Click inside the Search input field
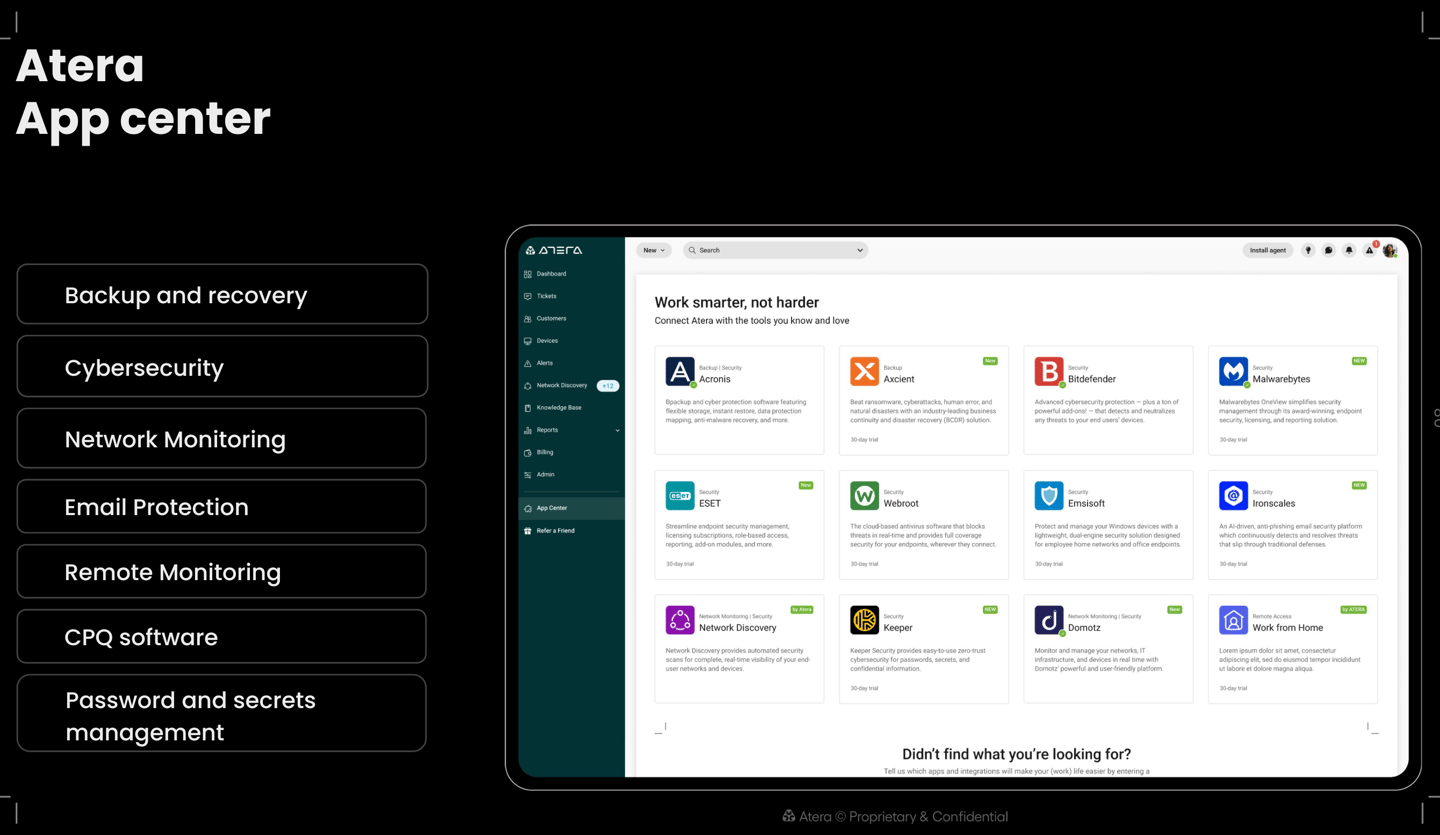 pos(775,250)
